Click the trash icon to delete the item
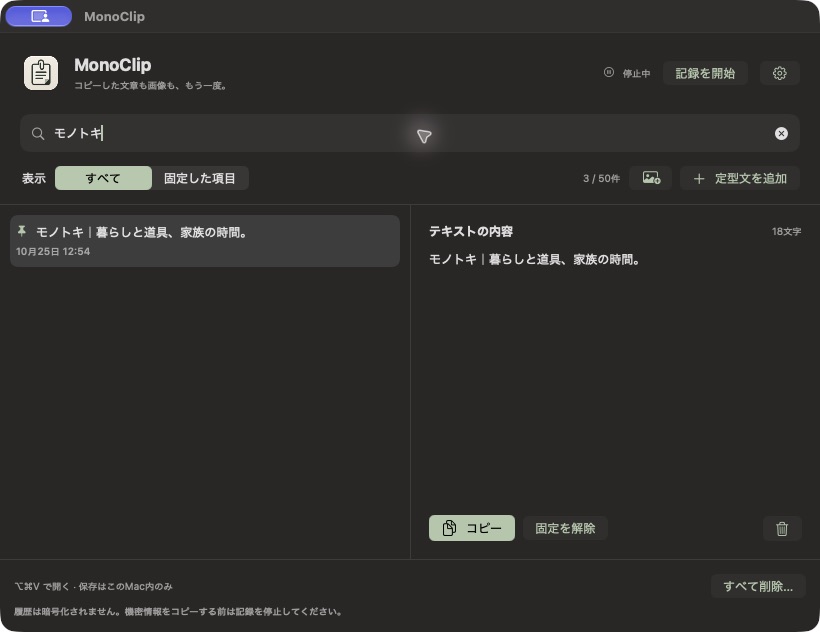Screen dimensions: 820x632 (x=782, y=528)
